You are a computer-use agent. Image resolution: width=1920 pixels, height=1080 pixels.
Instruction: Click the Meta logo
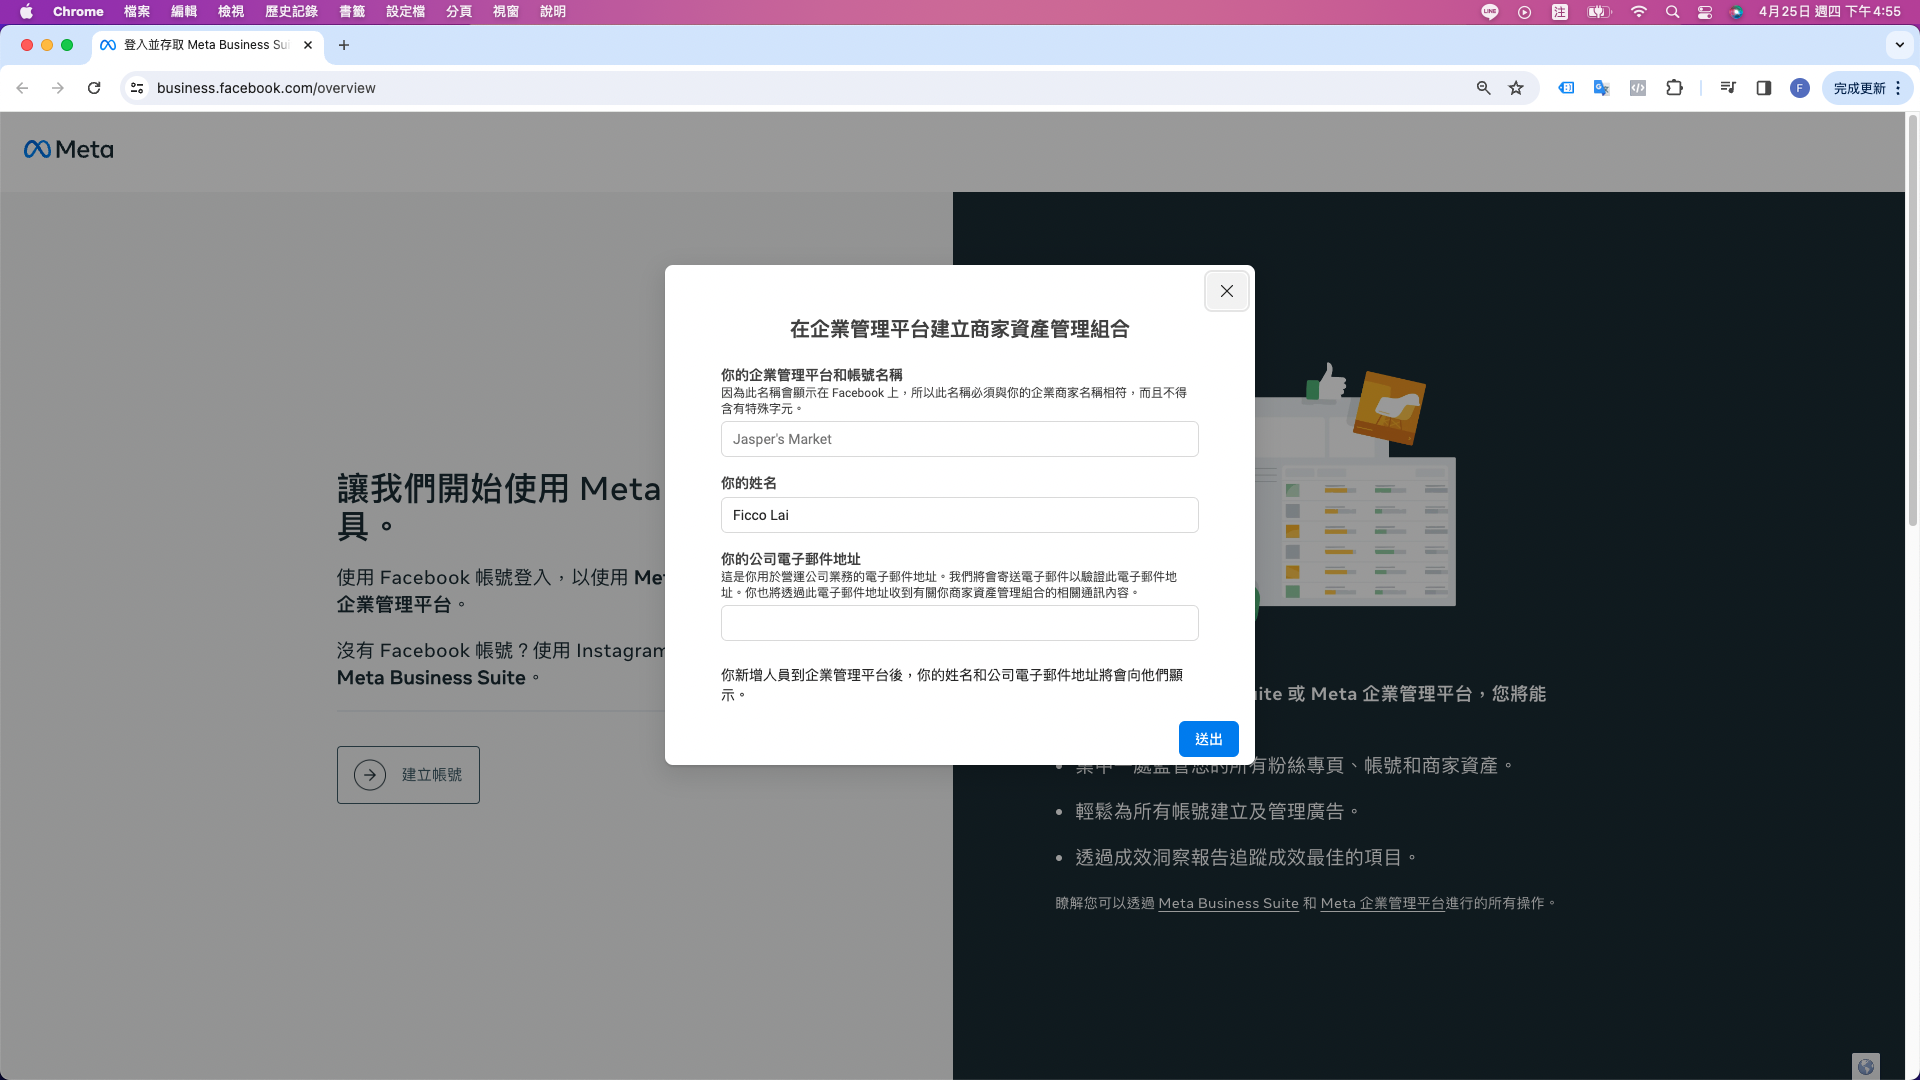pos(68,150)
